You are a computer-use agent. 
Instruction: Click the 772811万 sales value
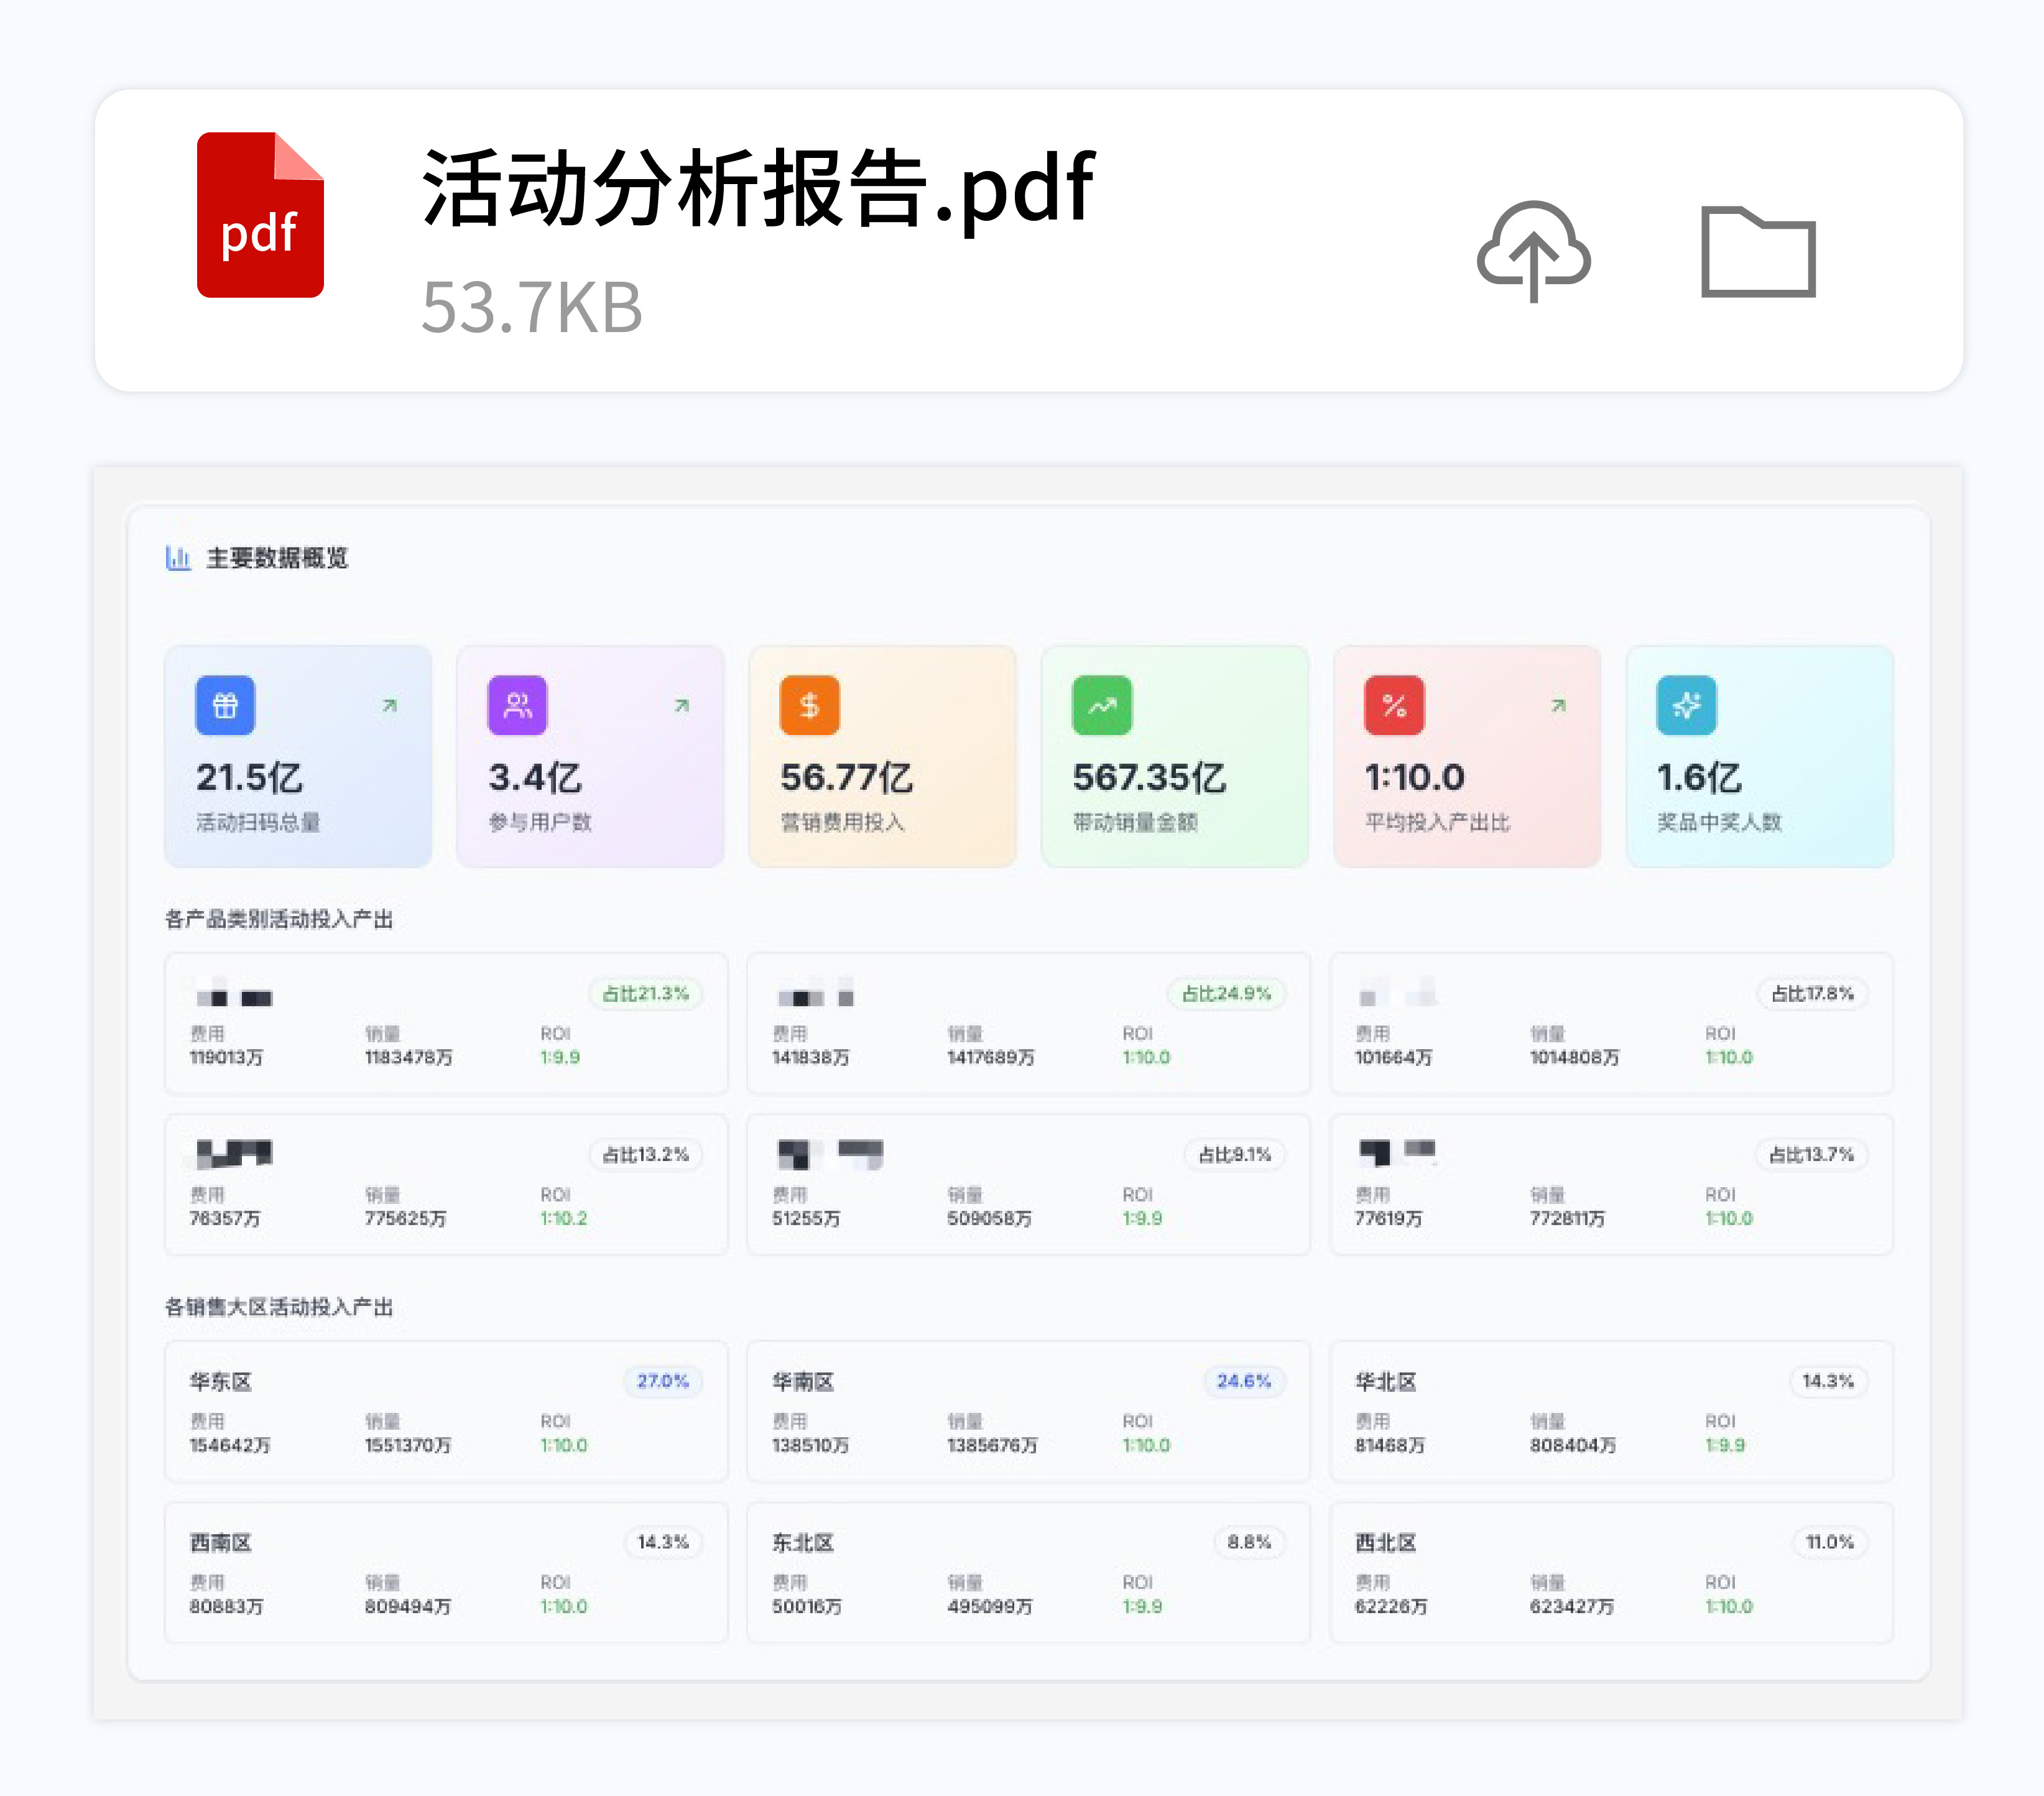pyautogui.click(x=1567, y=1218)
